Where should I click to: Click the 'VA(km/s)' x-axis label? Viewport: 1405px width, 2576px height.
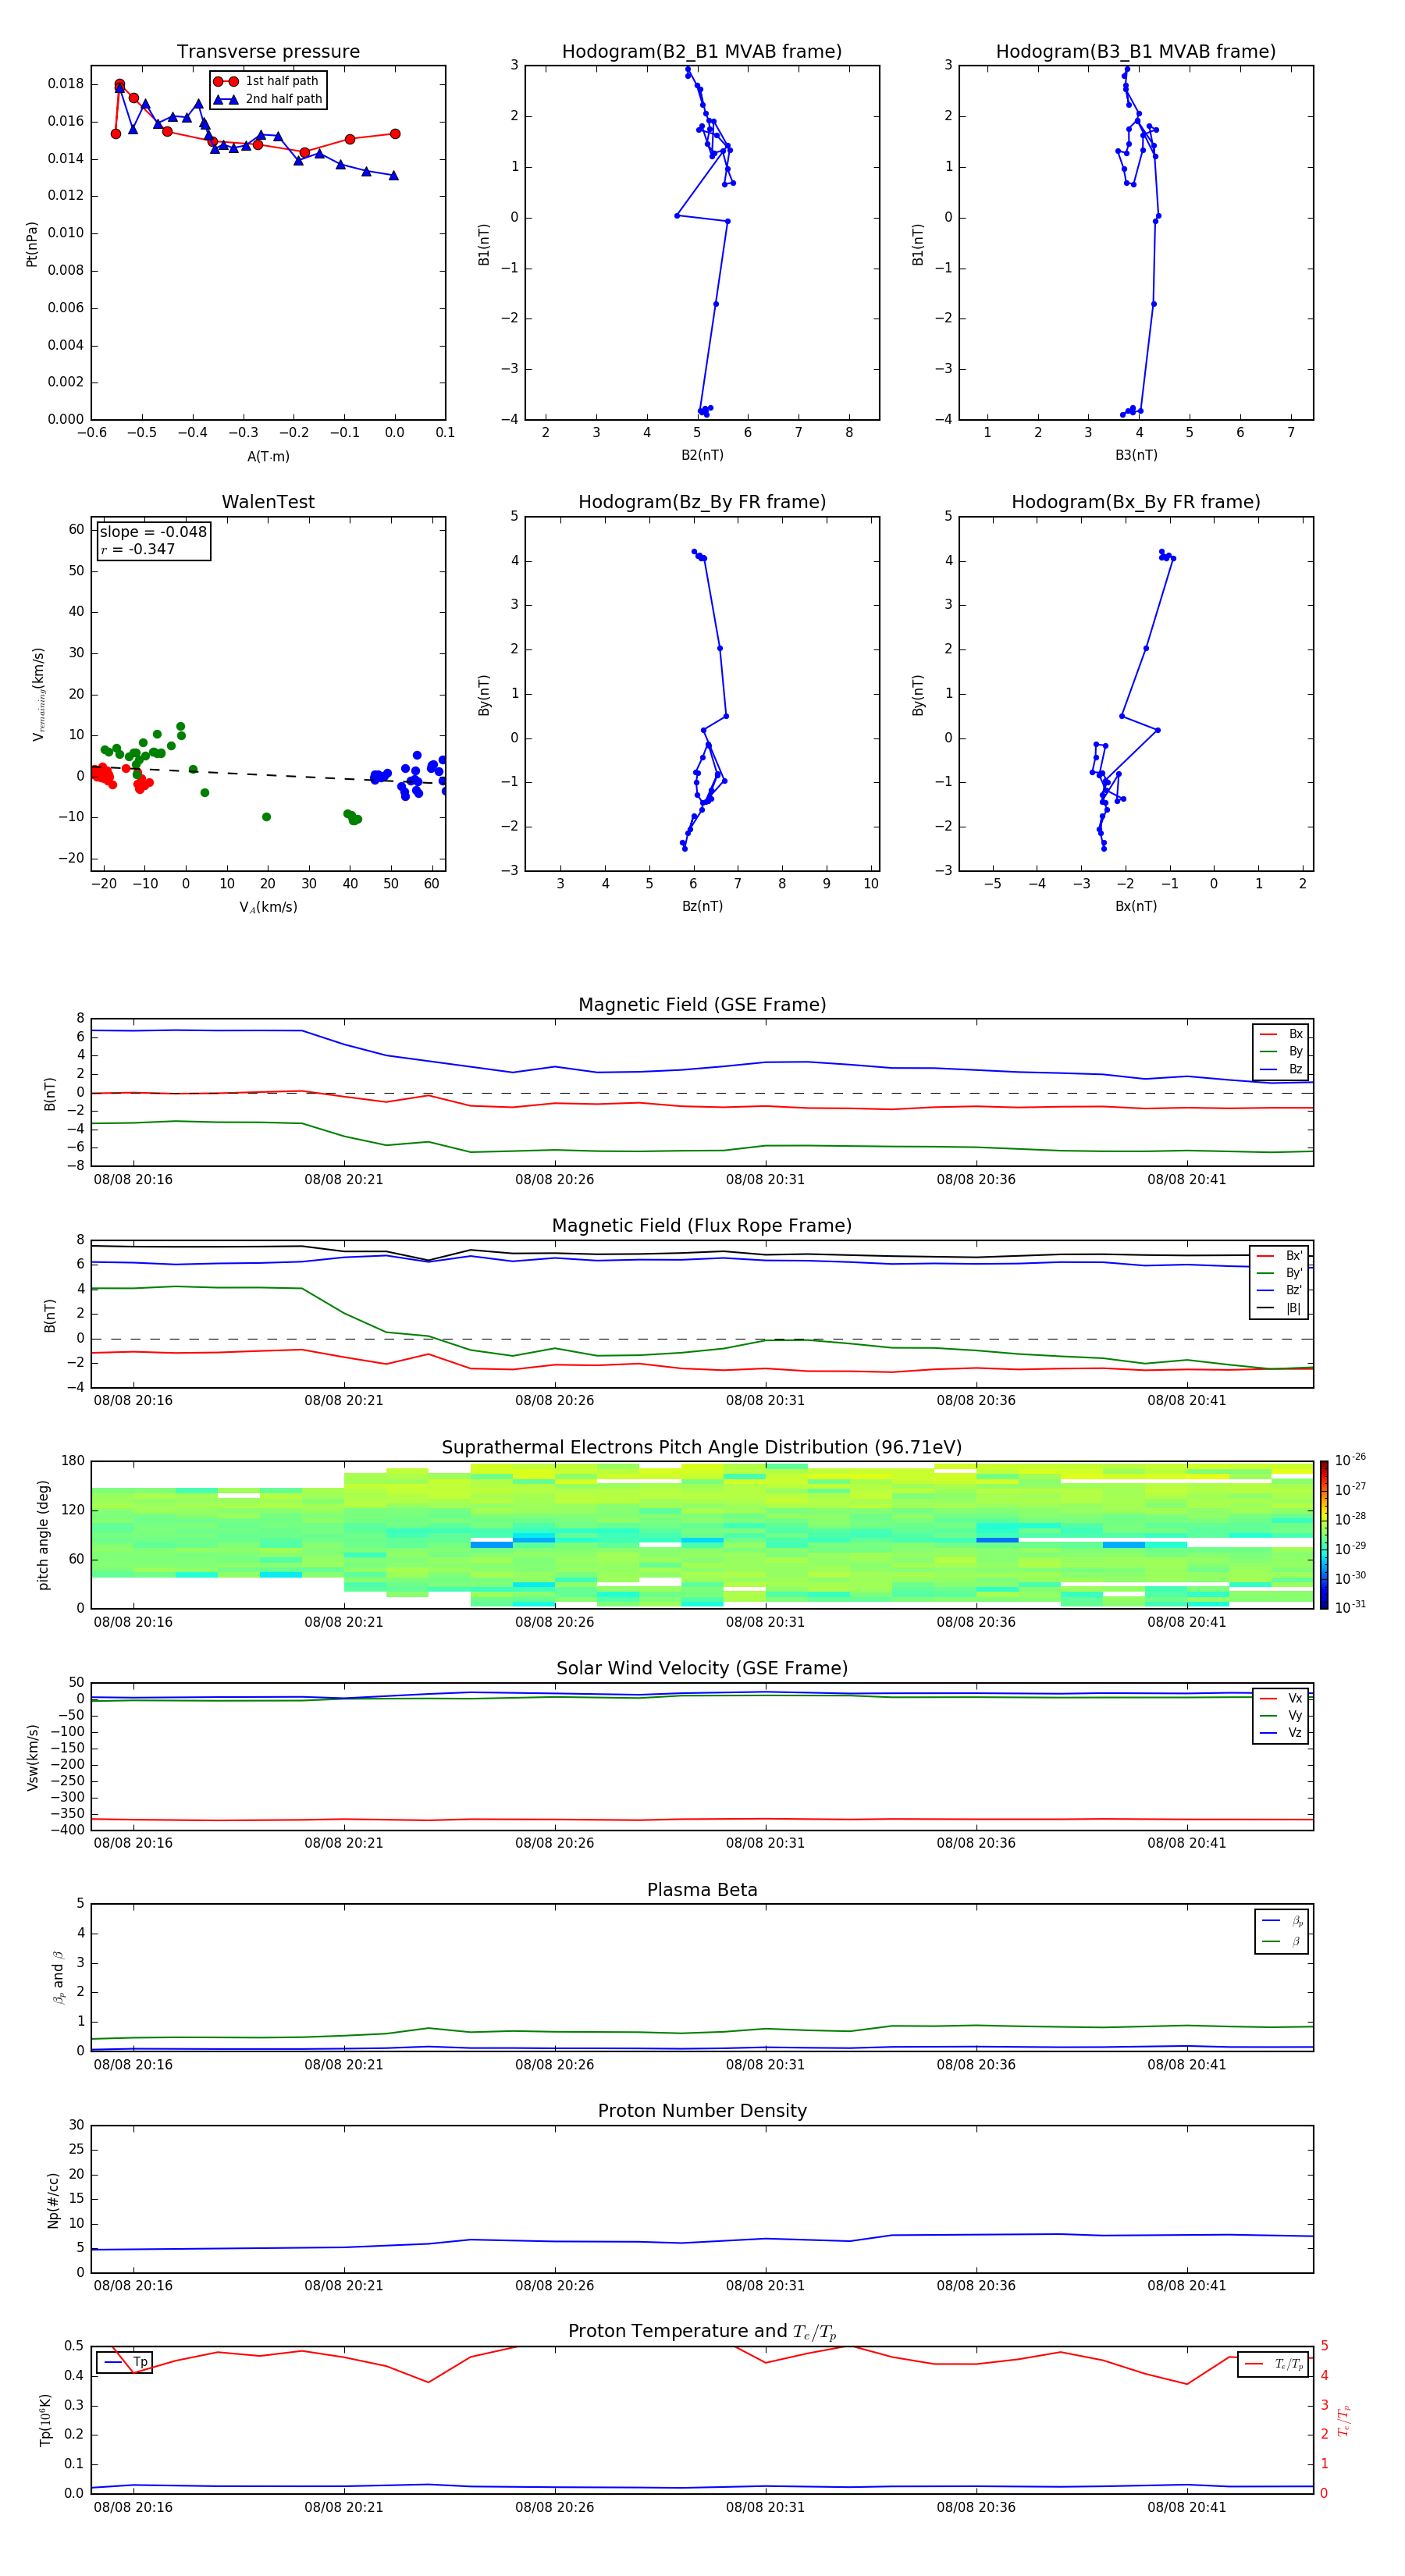pos(268,908)
